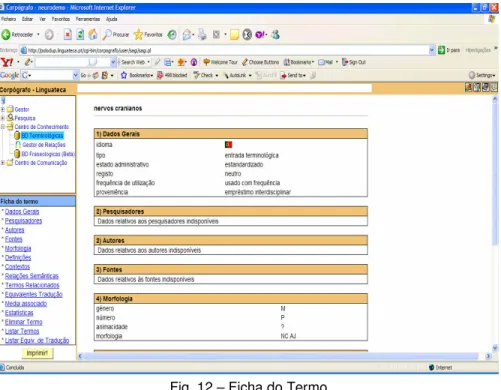This screenshot has height=390, width=501.
Task: Click the browser Stop icon
Action: point(68,34)
